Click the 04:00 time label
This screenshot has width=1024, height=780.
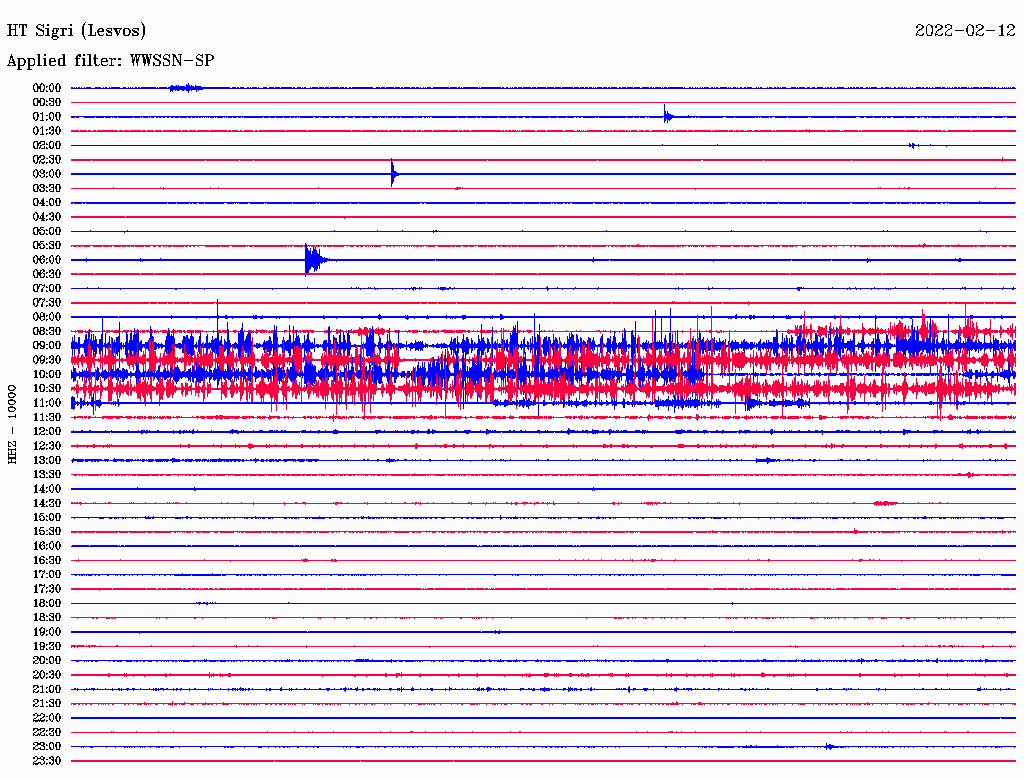click(47, 203)
